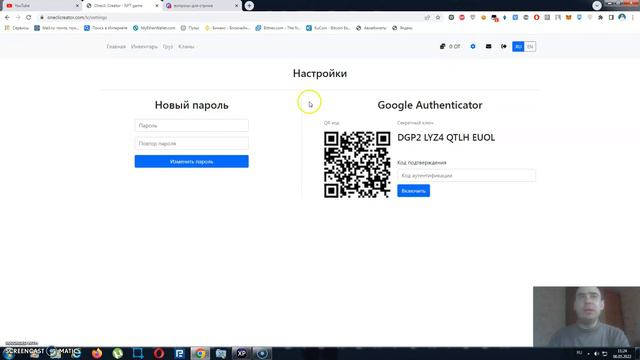
Task: Open the Кланы navigation item
Action: pyautogui.click(x=186, y=47)
